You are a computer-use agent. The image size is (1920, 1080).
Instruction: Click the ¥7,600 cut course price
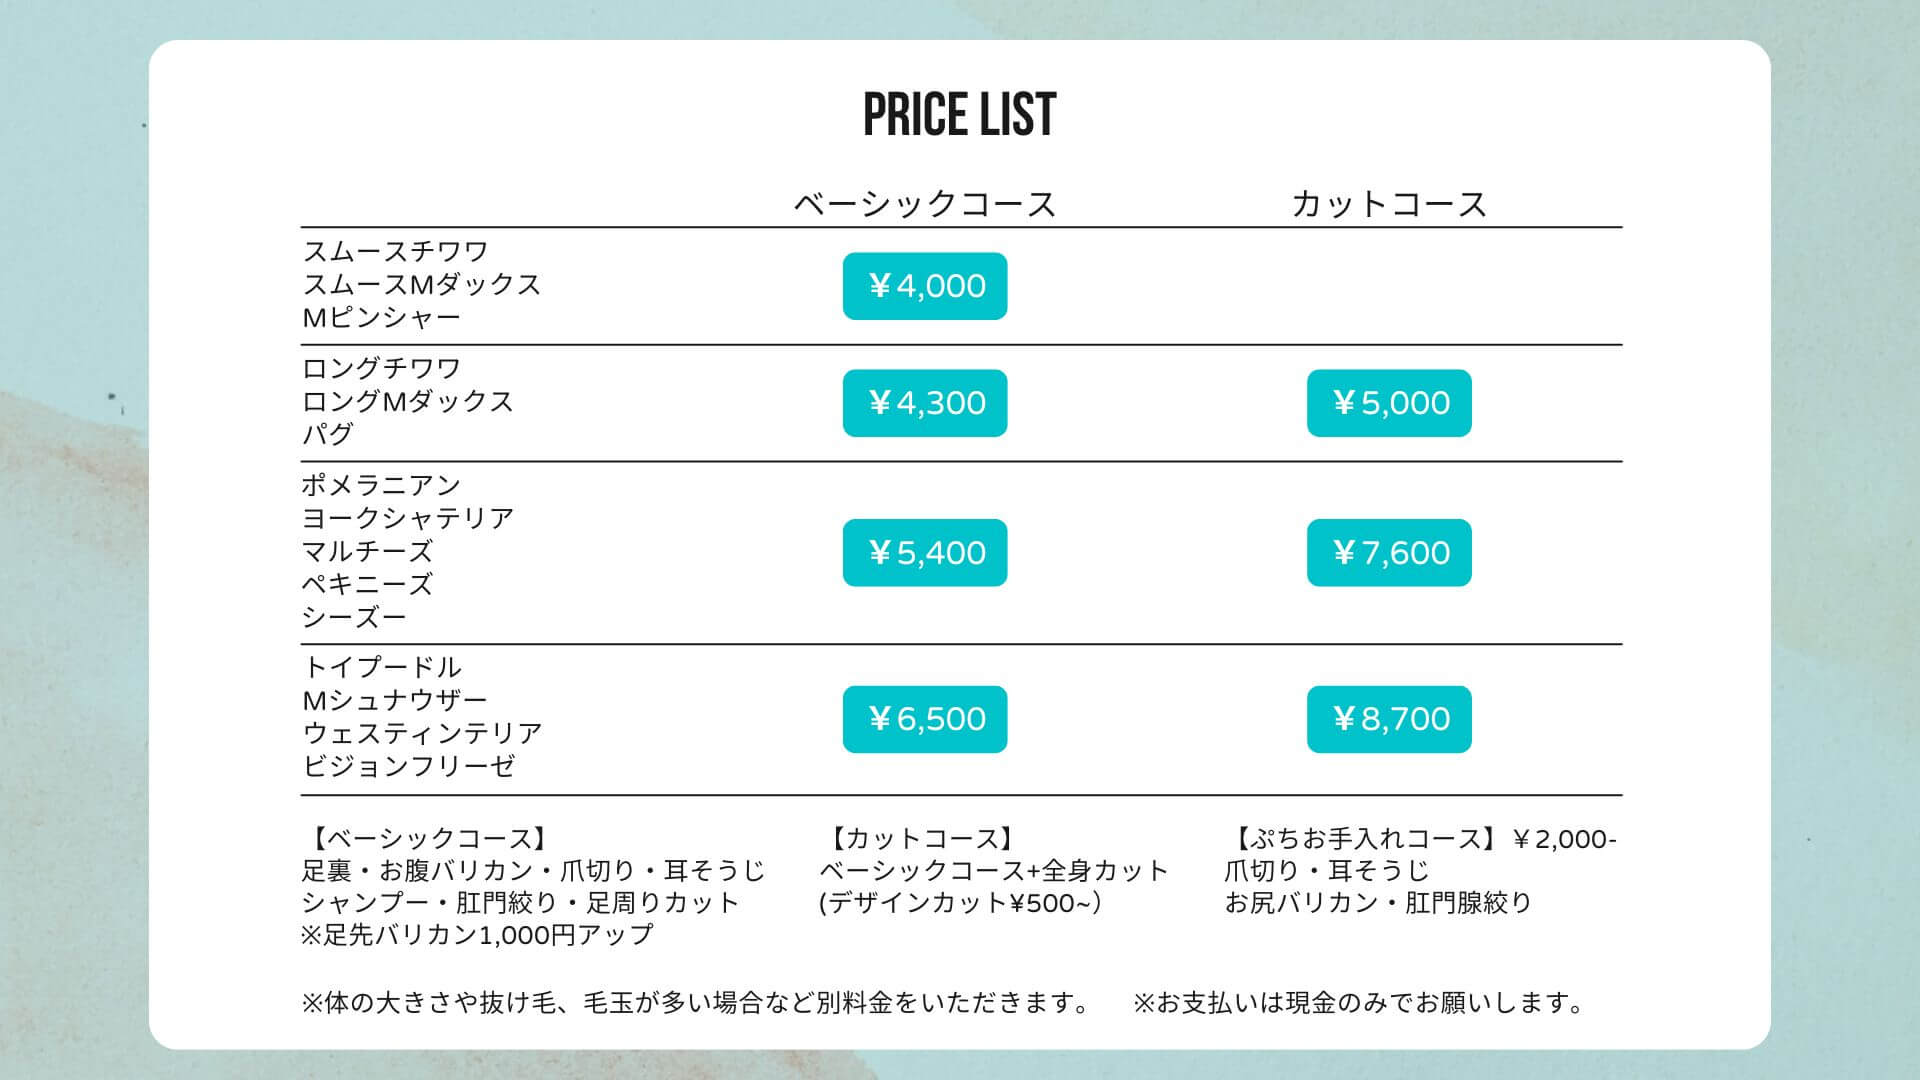click(x=1389, y=552)
